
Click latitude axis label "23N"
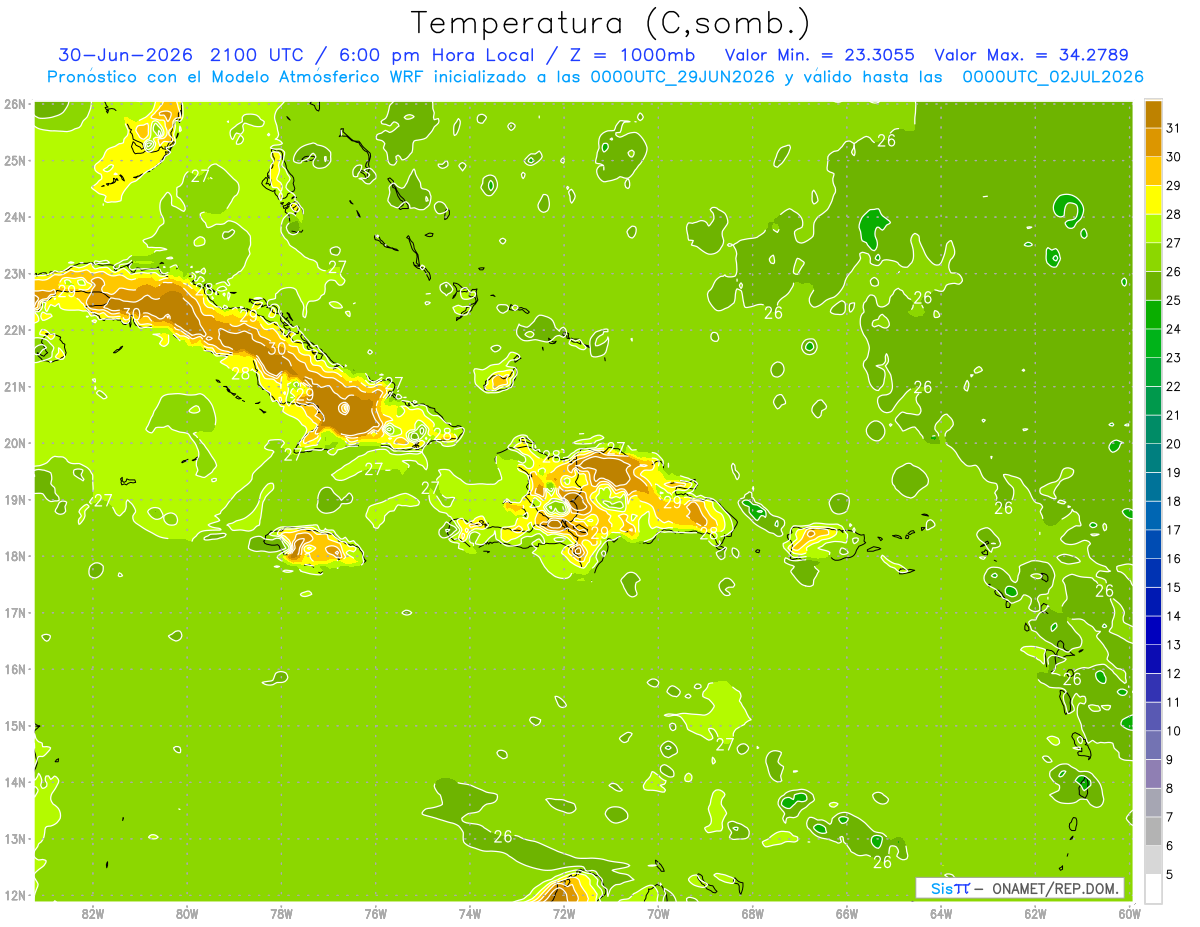pyautogui.click(x=15, y=273)
